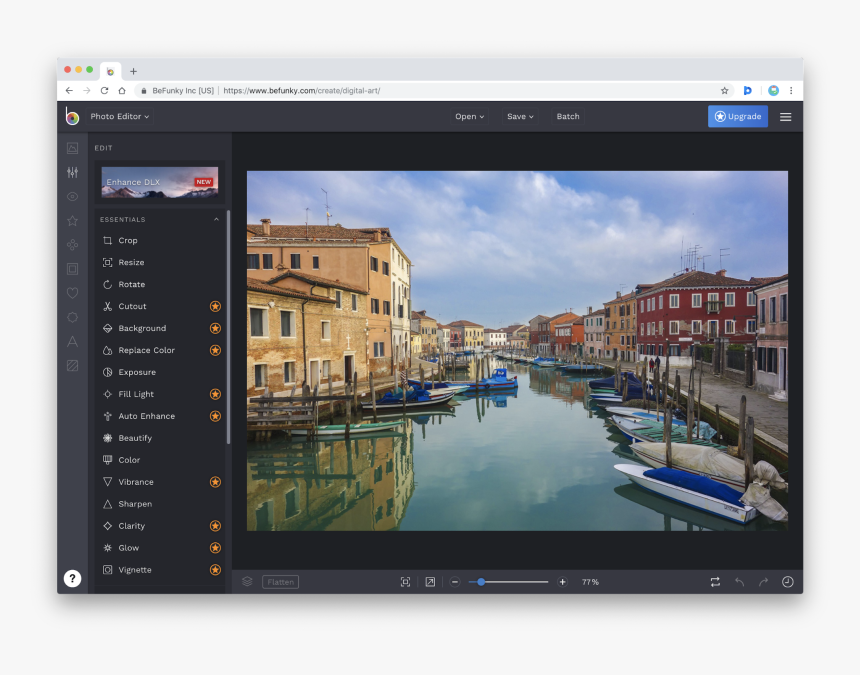Viewport: 860px width, 675px height.
Task: Select the BeFunky browser tab
Action: [110, 71]
